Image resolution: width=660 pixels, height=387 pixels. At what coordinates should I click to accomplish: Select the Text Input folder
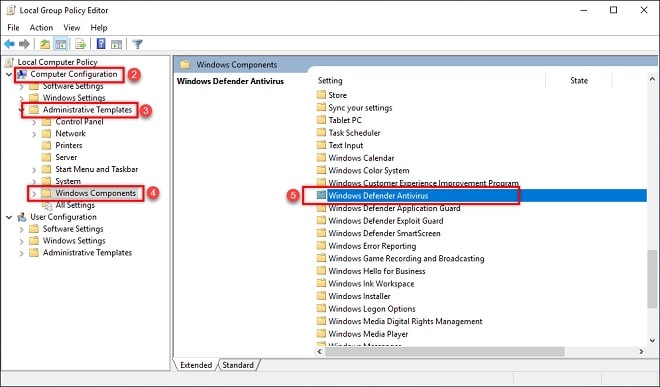pos(346,146)
